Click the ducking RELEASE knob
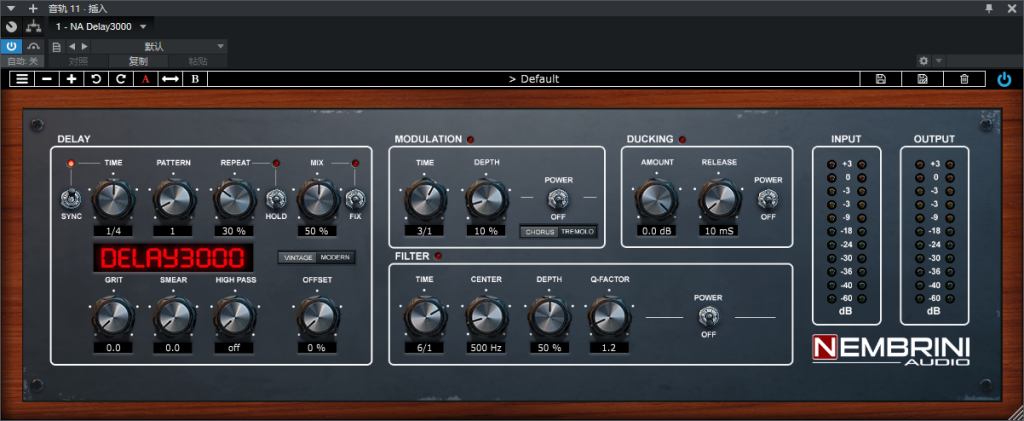The height and width of the screenshot is (421, 1024). [719, 200]
